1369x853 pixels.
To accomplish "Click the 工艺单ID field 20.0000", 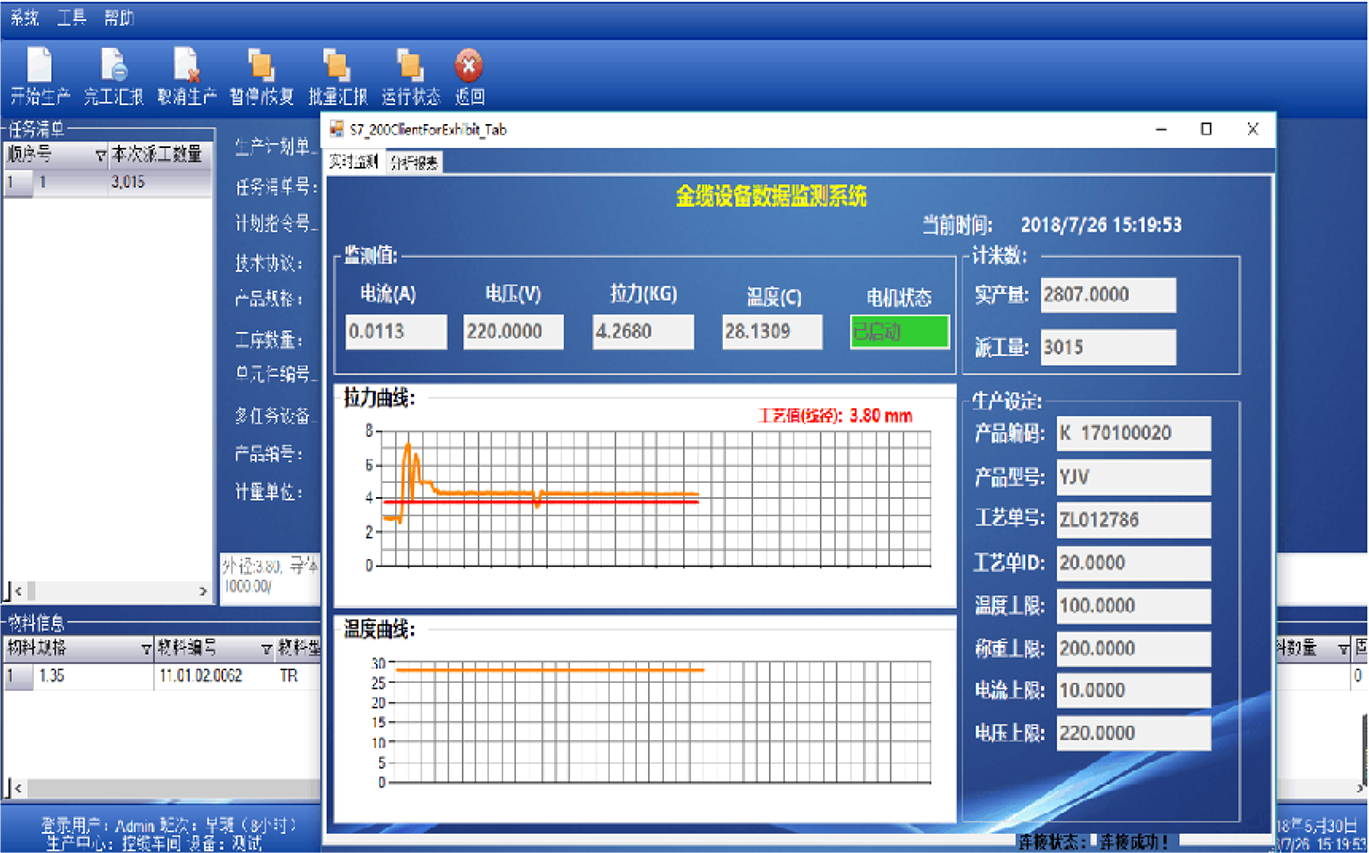I will [1133, 563].
